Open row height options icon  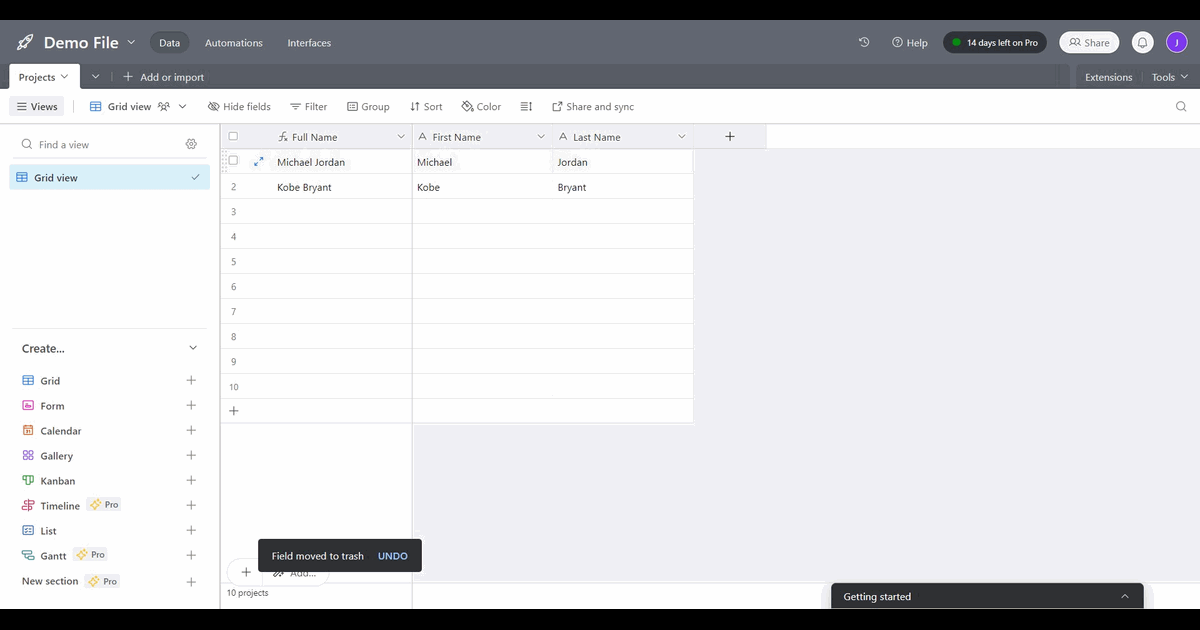click(527, 107)
